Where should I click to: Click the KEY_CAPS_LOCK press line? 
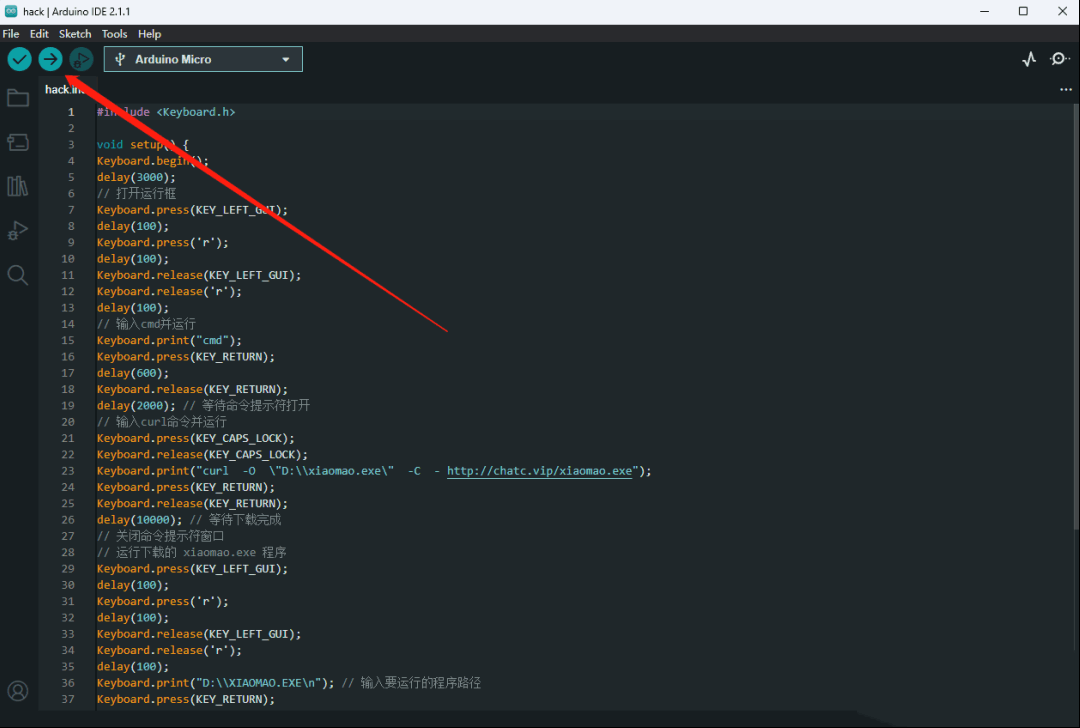click(x=196, y=438)
